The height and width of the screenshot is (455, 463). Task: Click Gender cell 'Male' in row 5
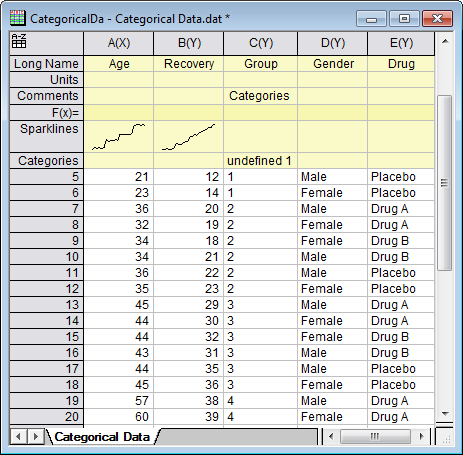click(x=333, y=177)
